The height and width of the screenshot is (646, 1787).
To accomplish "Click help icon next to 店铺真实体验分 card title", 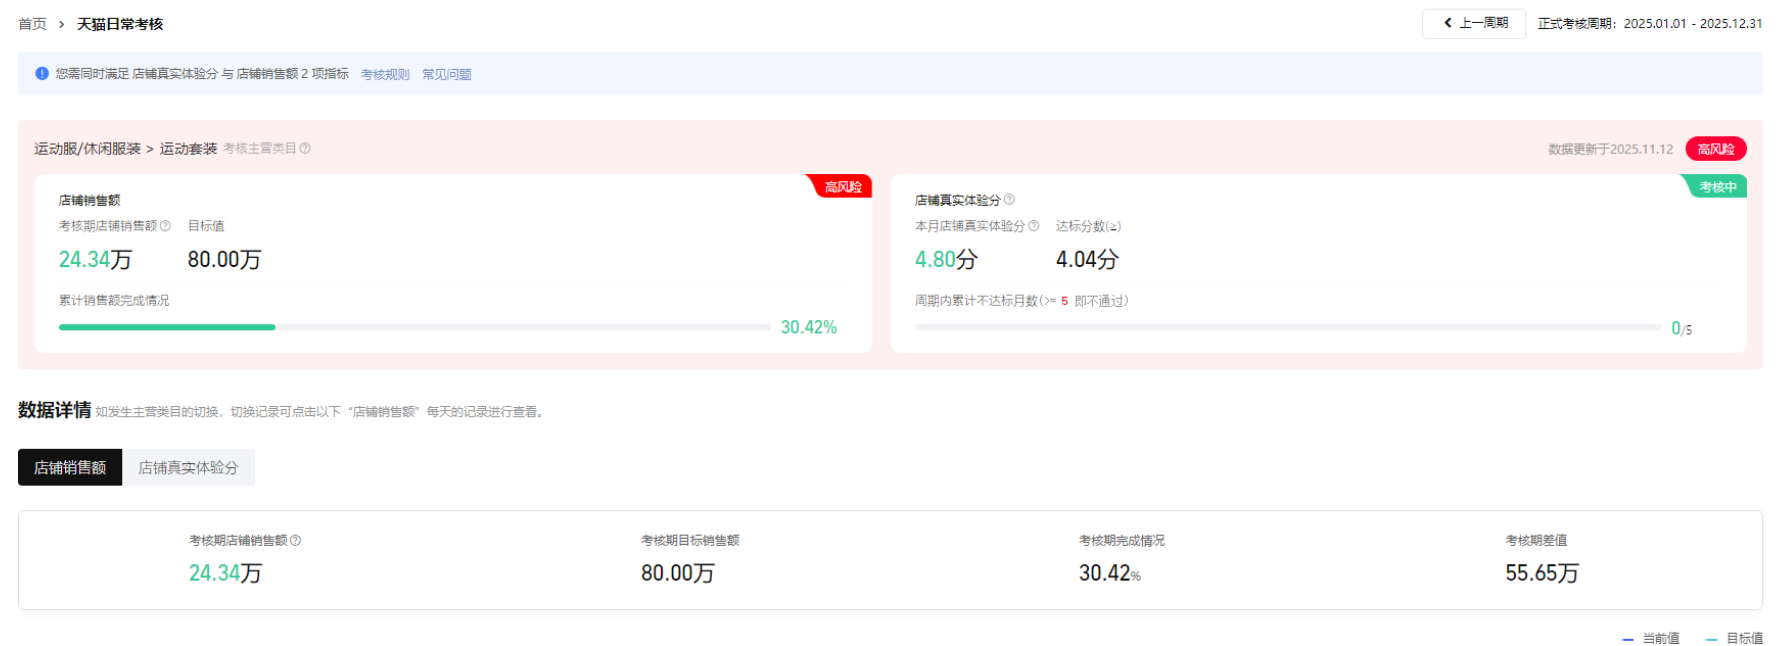I will [1009, 199].
